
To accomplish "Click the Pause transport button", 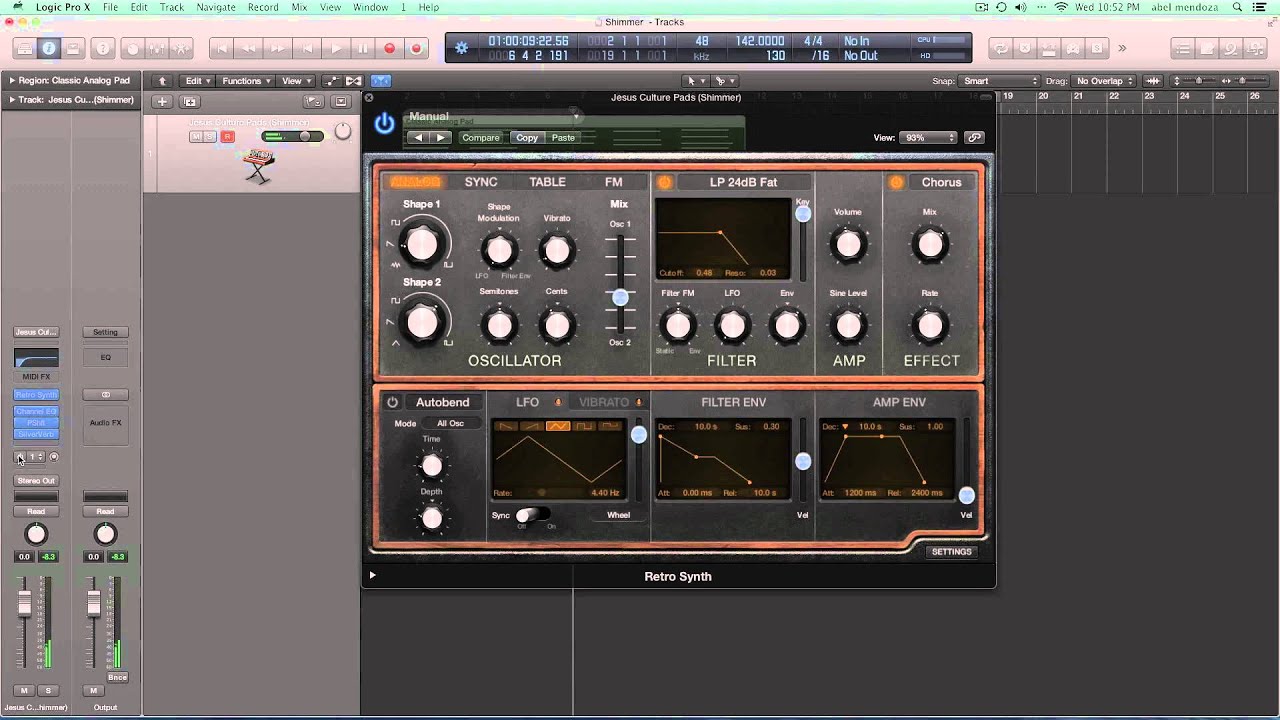I will [x=362, y=48].
